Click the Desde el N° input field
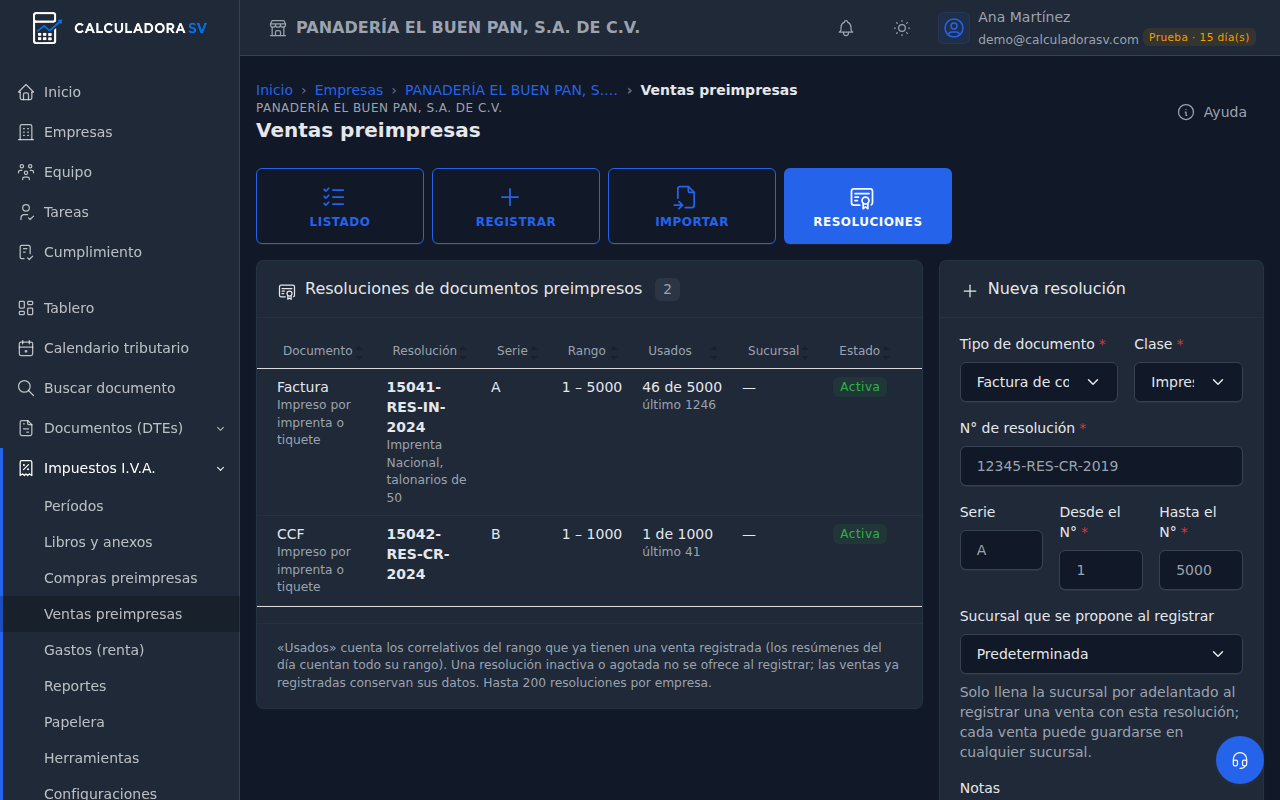This screenshot has width=1280, height=800. pyautogui.click(x=1101, y=570)
